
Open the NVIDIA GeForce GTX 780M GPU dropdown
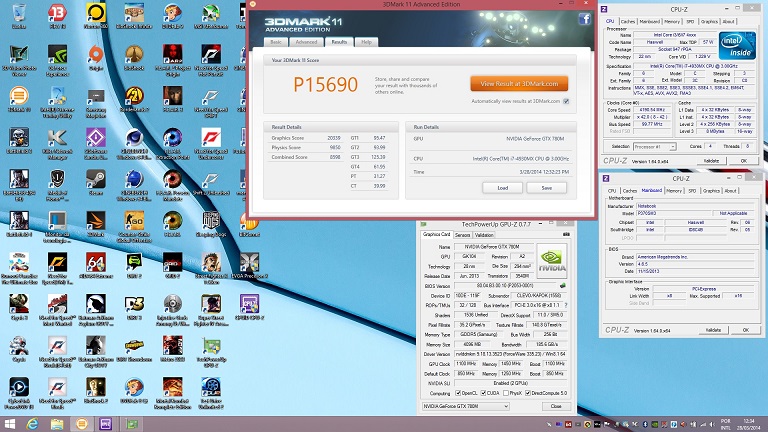pos(465,407)
